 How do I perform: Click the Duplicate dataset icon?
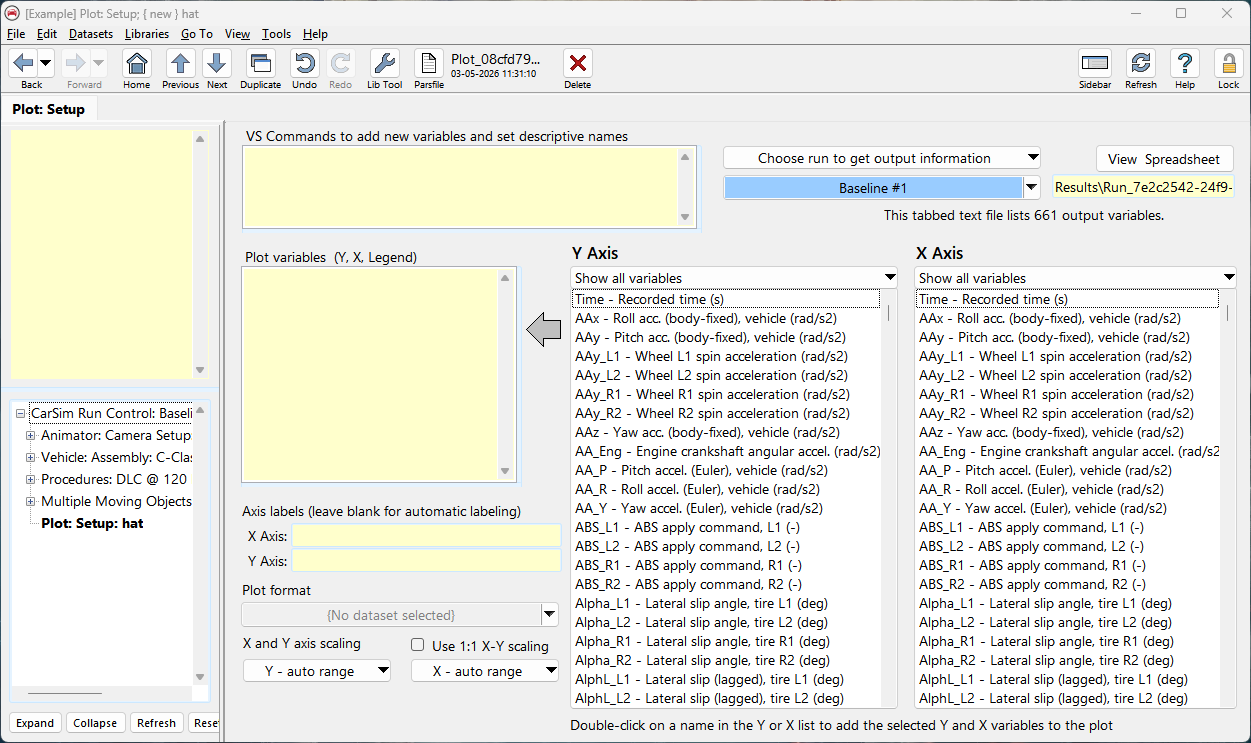260,65
